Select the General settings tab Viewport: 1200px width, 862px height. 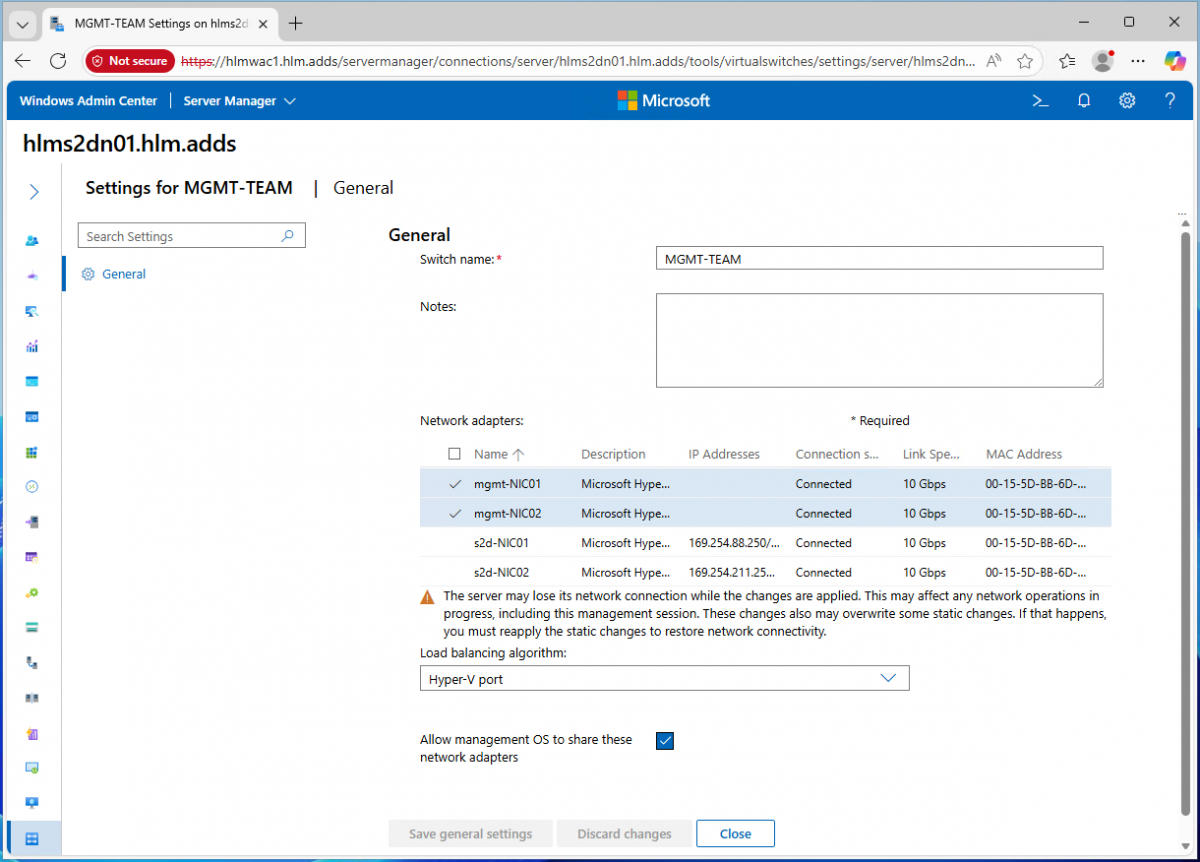[x=124, y=274]
